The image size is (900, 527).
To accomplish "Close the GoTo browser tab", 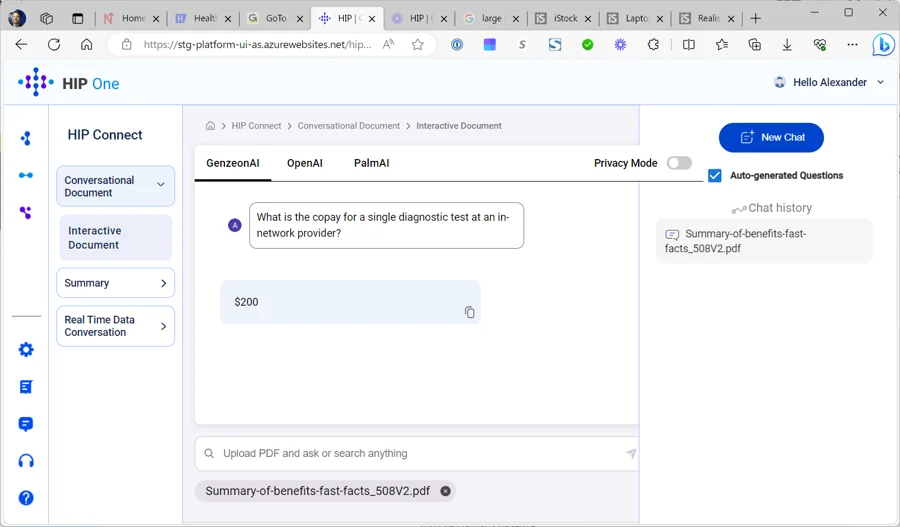I will pyautogui.click(x=300, y=19).
